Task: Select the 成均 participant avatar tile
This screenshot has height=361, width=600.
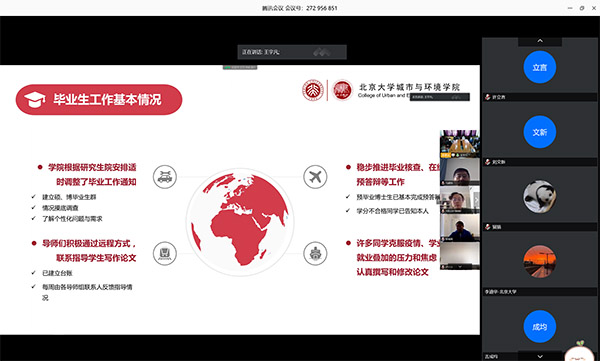Action: pos(540,327)
